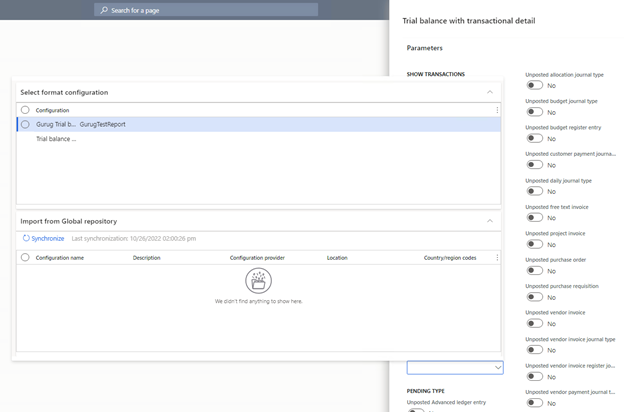The height and width of the screenshot is (412, 624).
Task: Select all rows in Configuration header
Action: click(x=25, y=110)
